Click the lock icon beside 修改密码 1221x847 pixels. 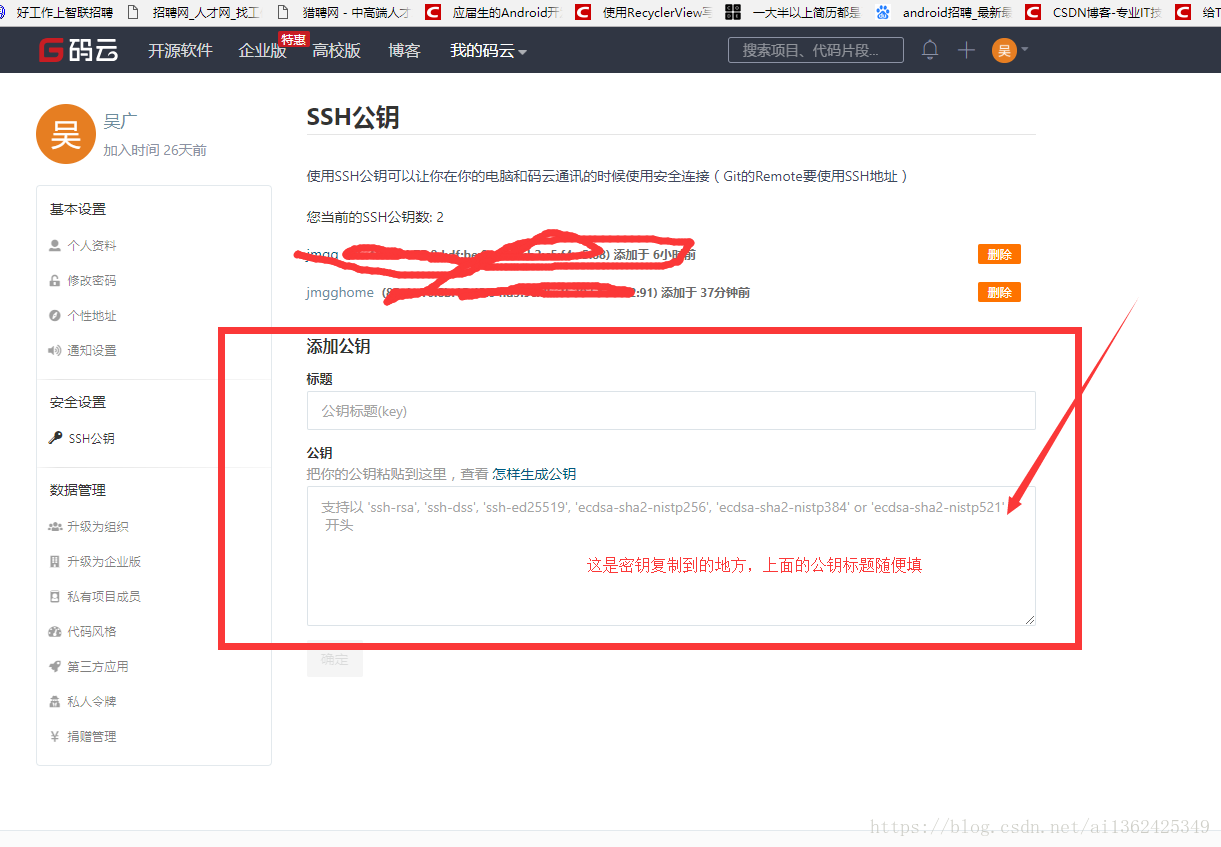pos(54,281)
